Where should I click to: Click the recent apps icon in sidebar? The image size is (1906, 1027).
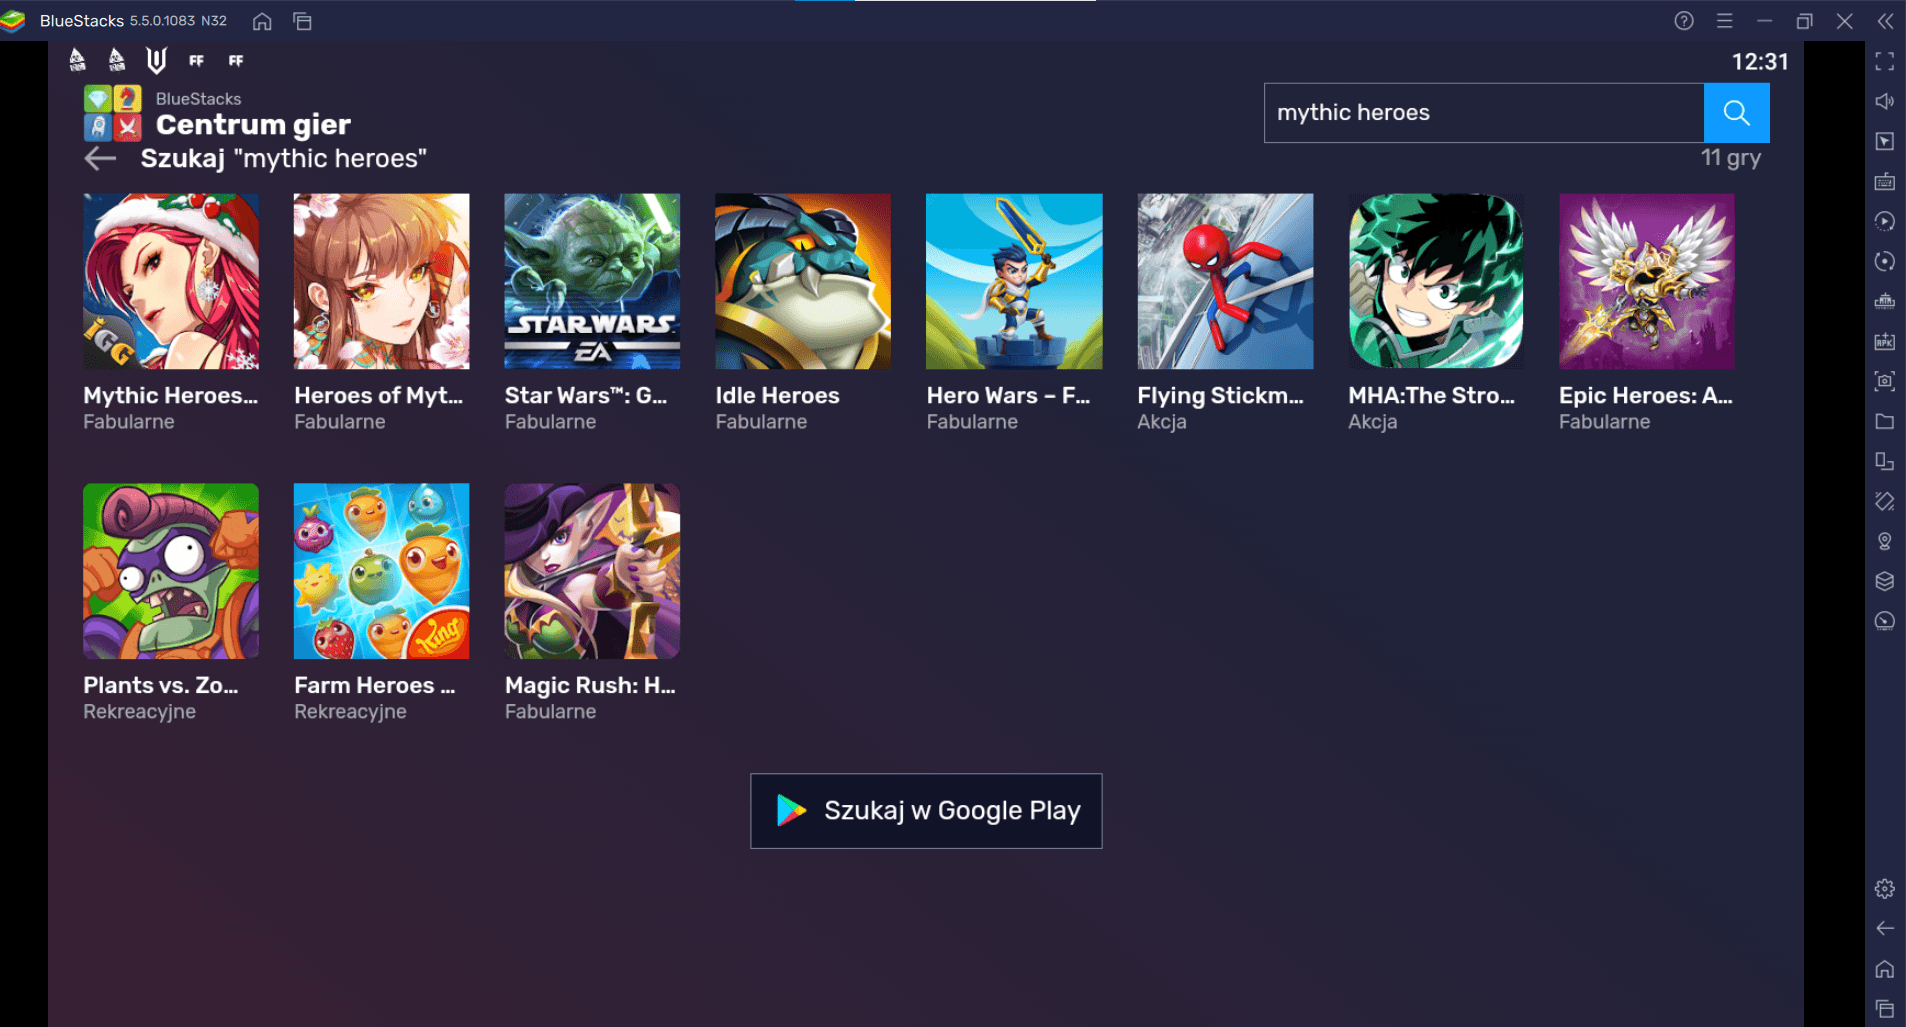pos(1885,1008)
